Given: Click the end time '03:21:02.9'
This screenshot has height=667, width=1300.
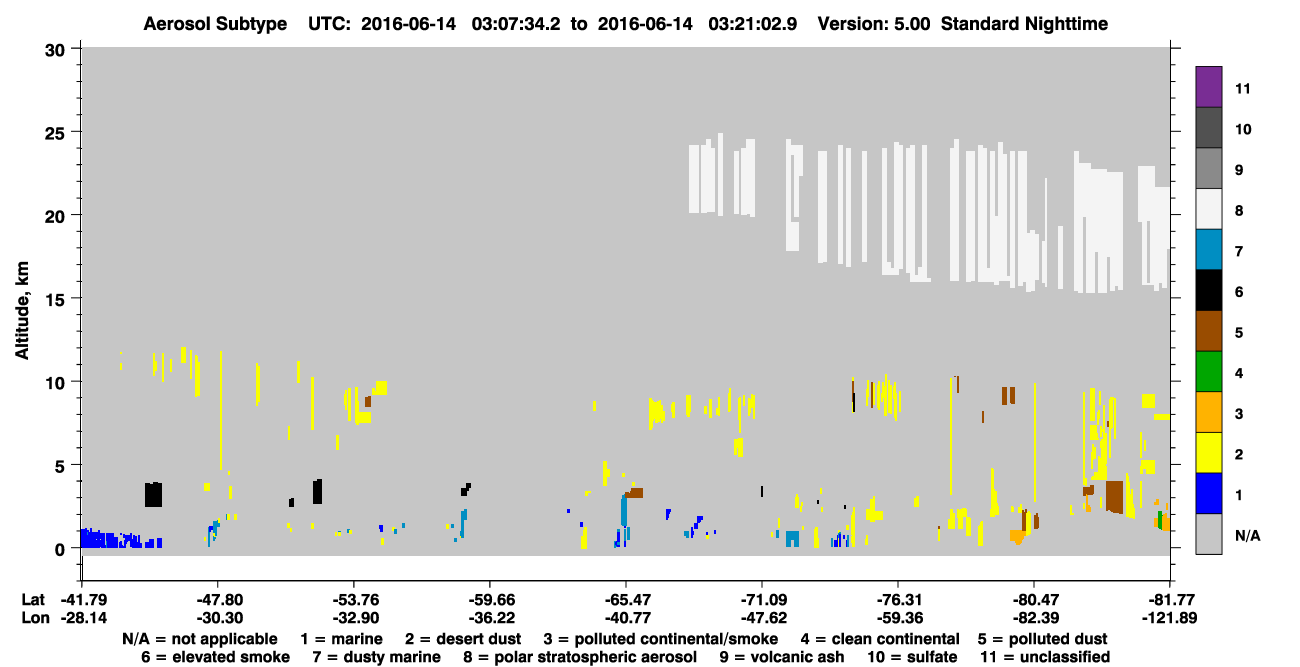Looking at the screenshot, I should [x=752, y=23].
